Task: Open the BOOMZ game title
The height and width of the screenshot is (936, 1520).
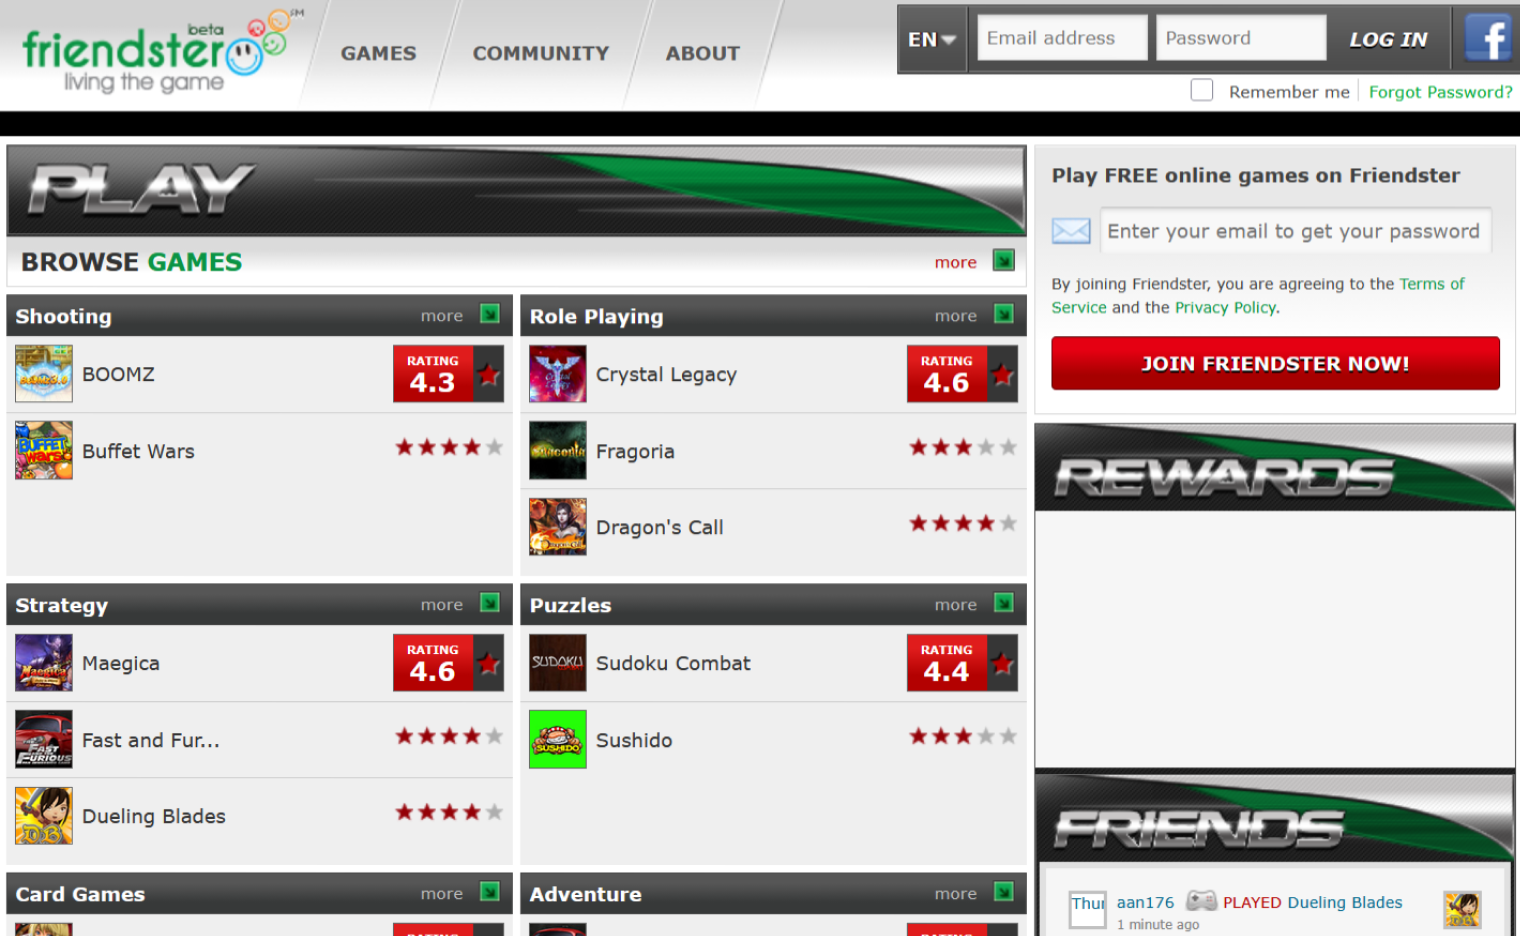Action: click(118, 374)
